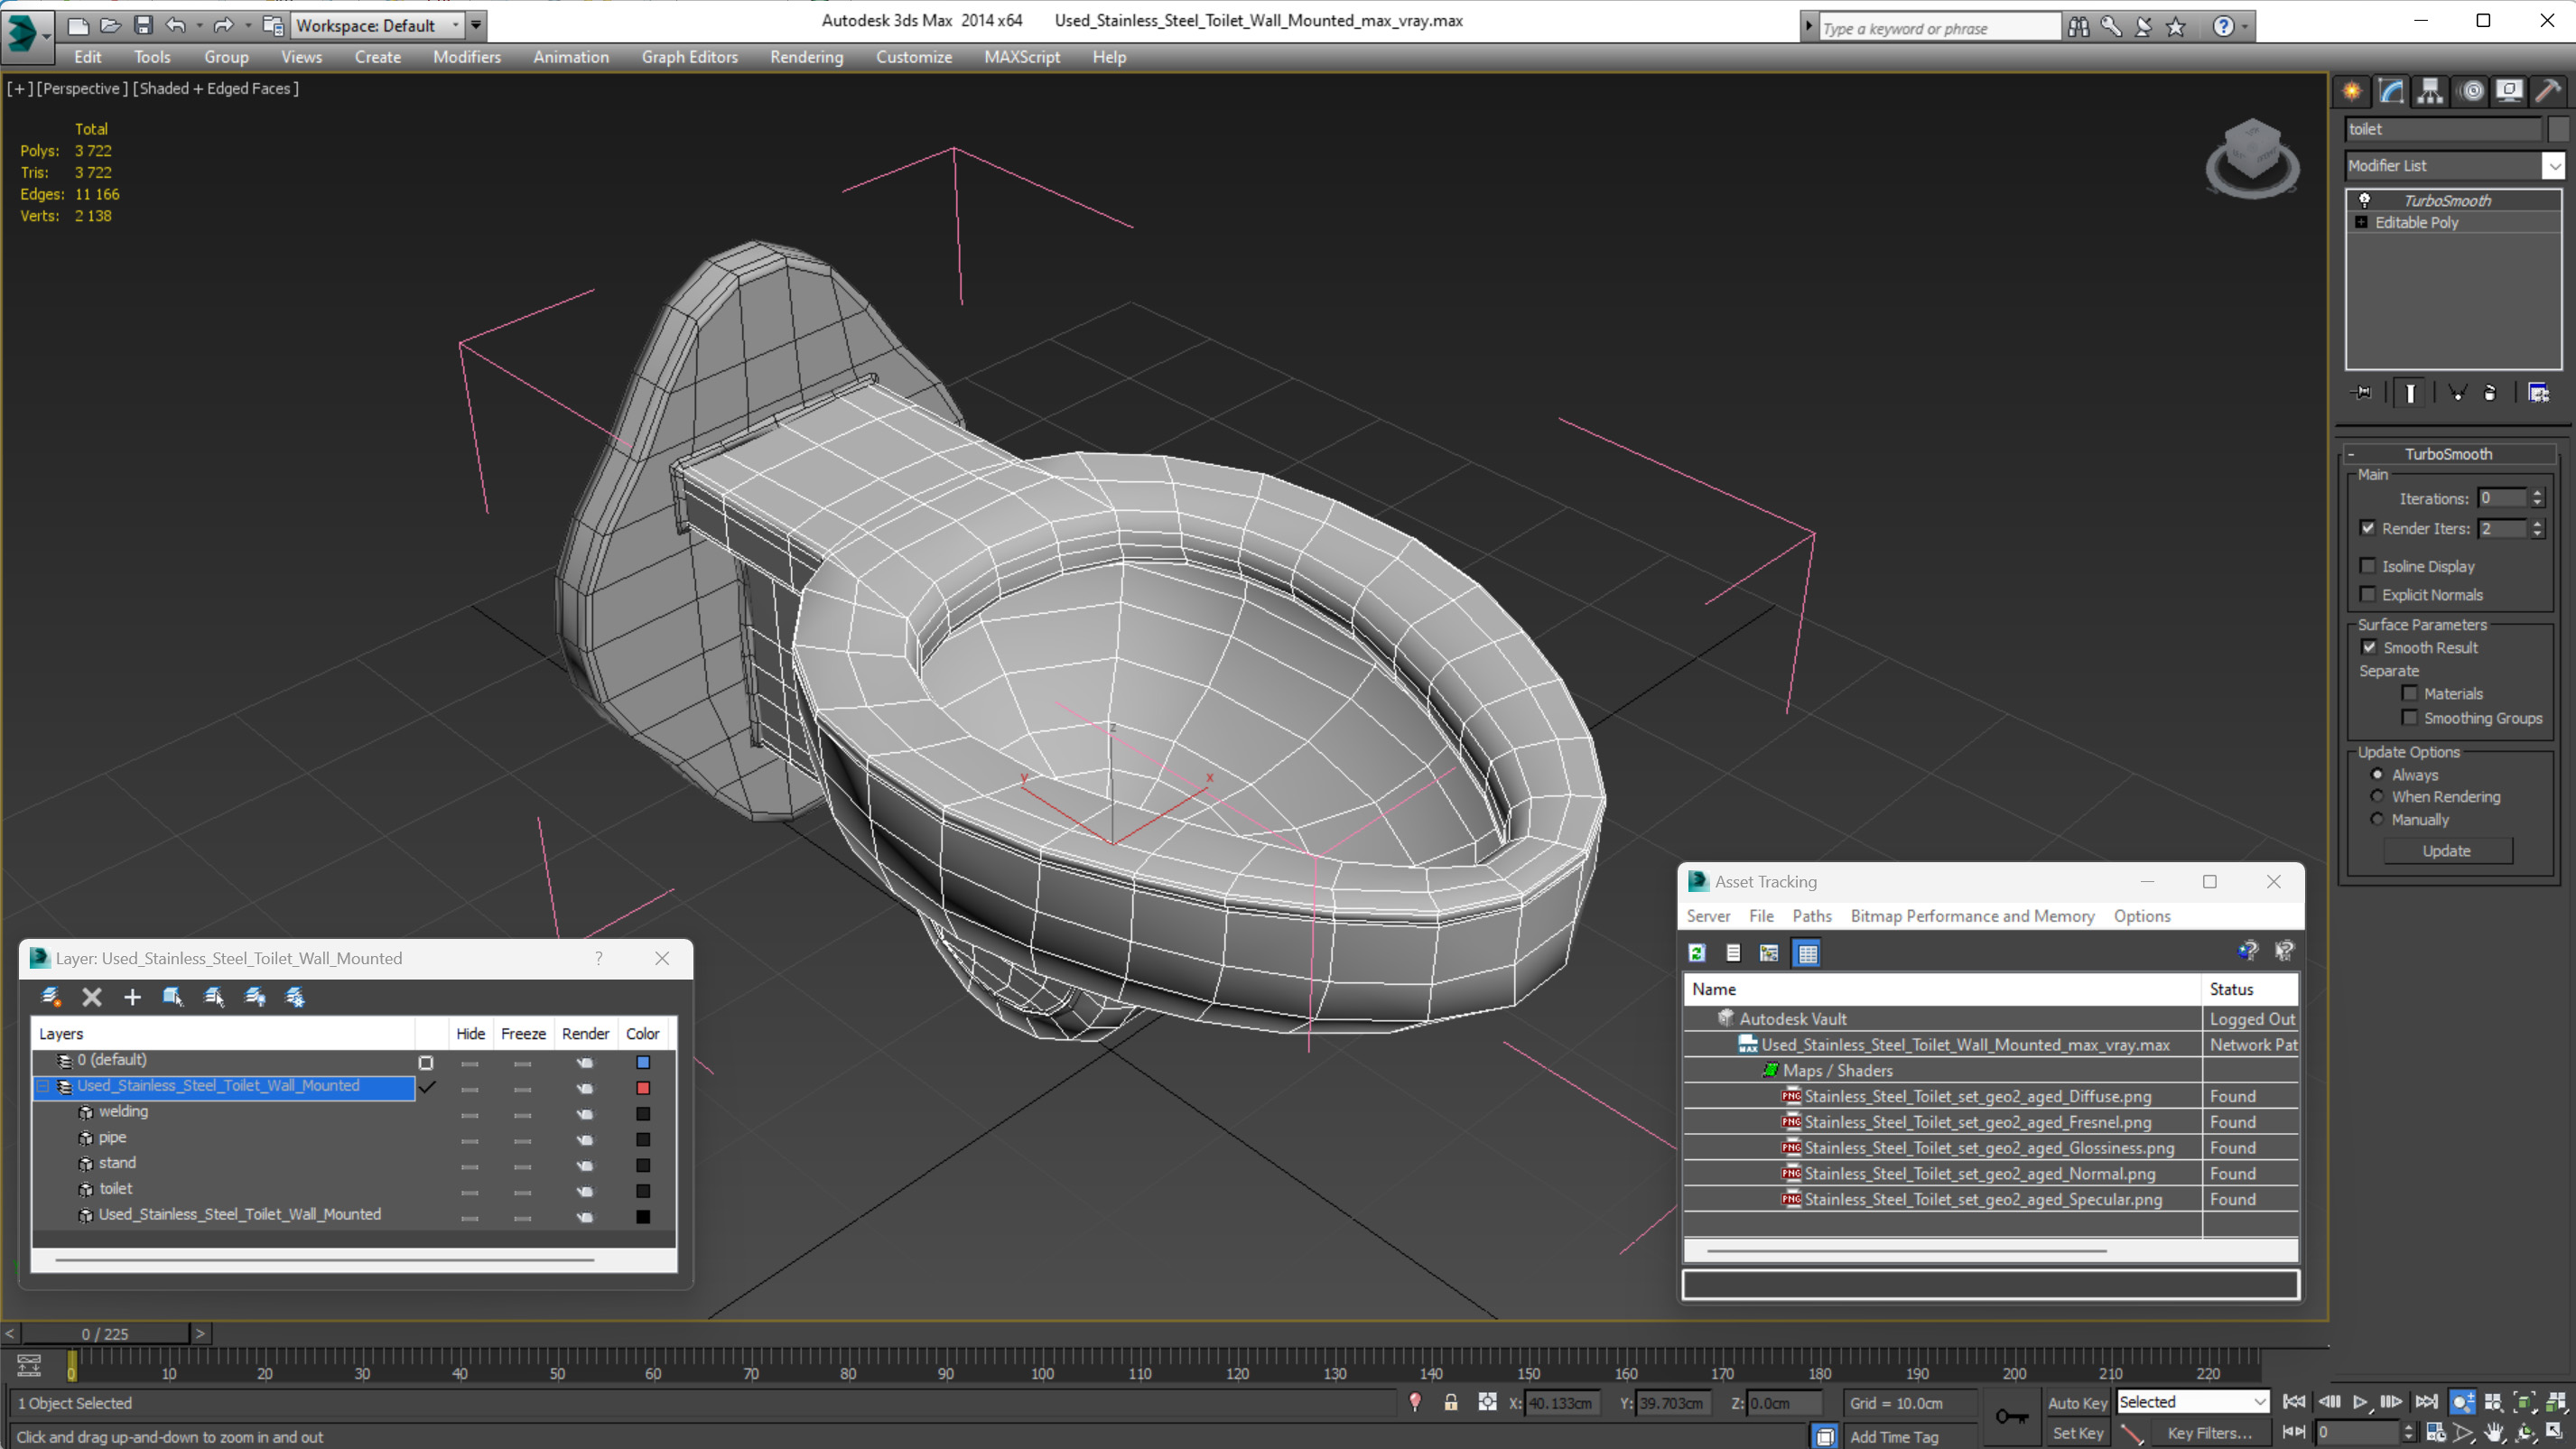The height and width of the screenshot is (1449, 2576).
Task: Enable Separate by Materials checkbox
Action: click(2410, 693)
